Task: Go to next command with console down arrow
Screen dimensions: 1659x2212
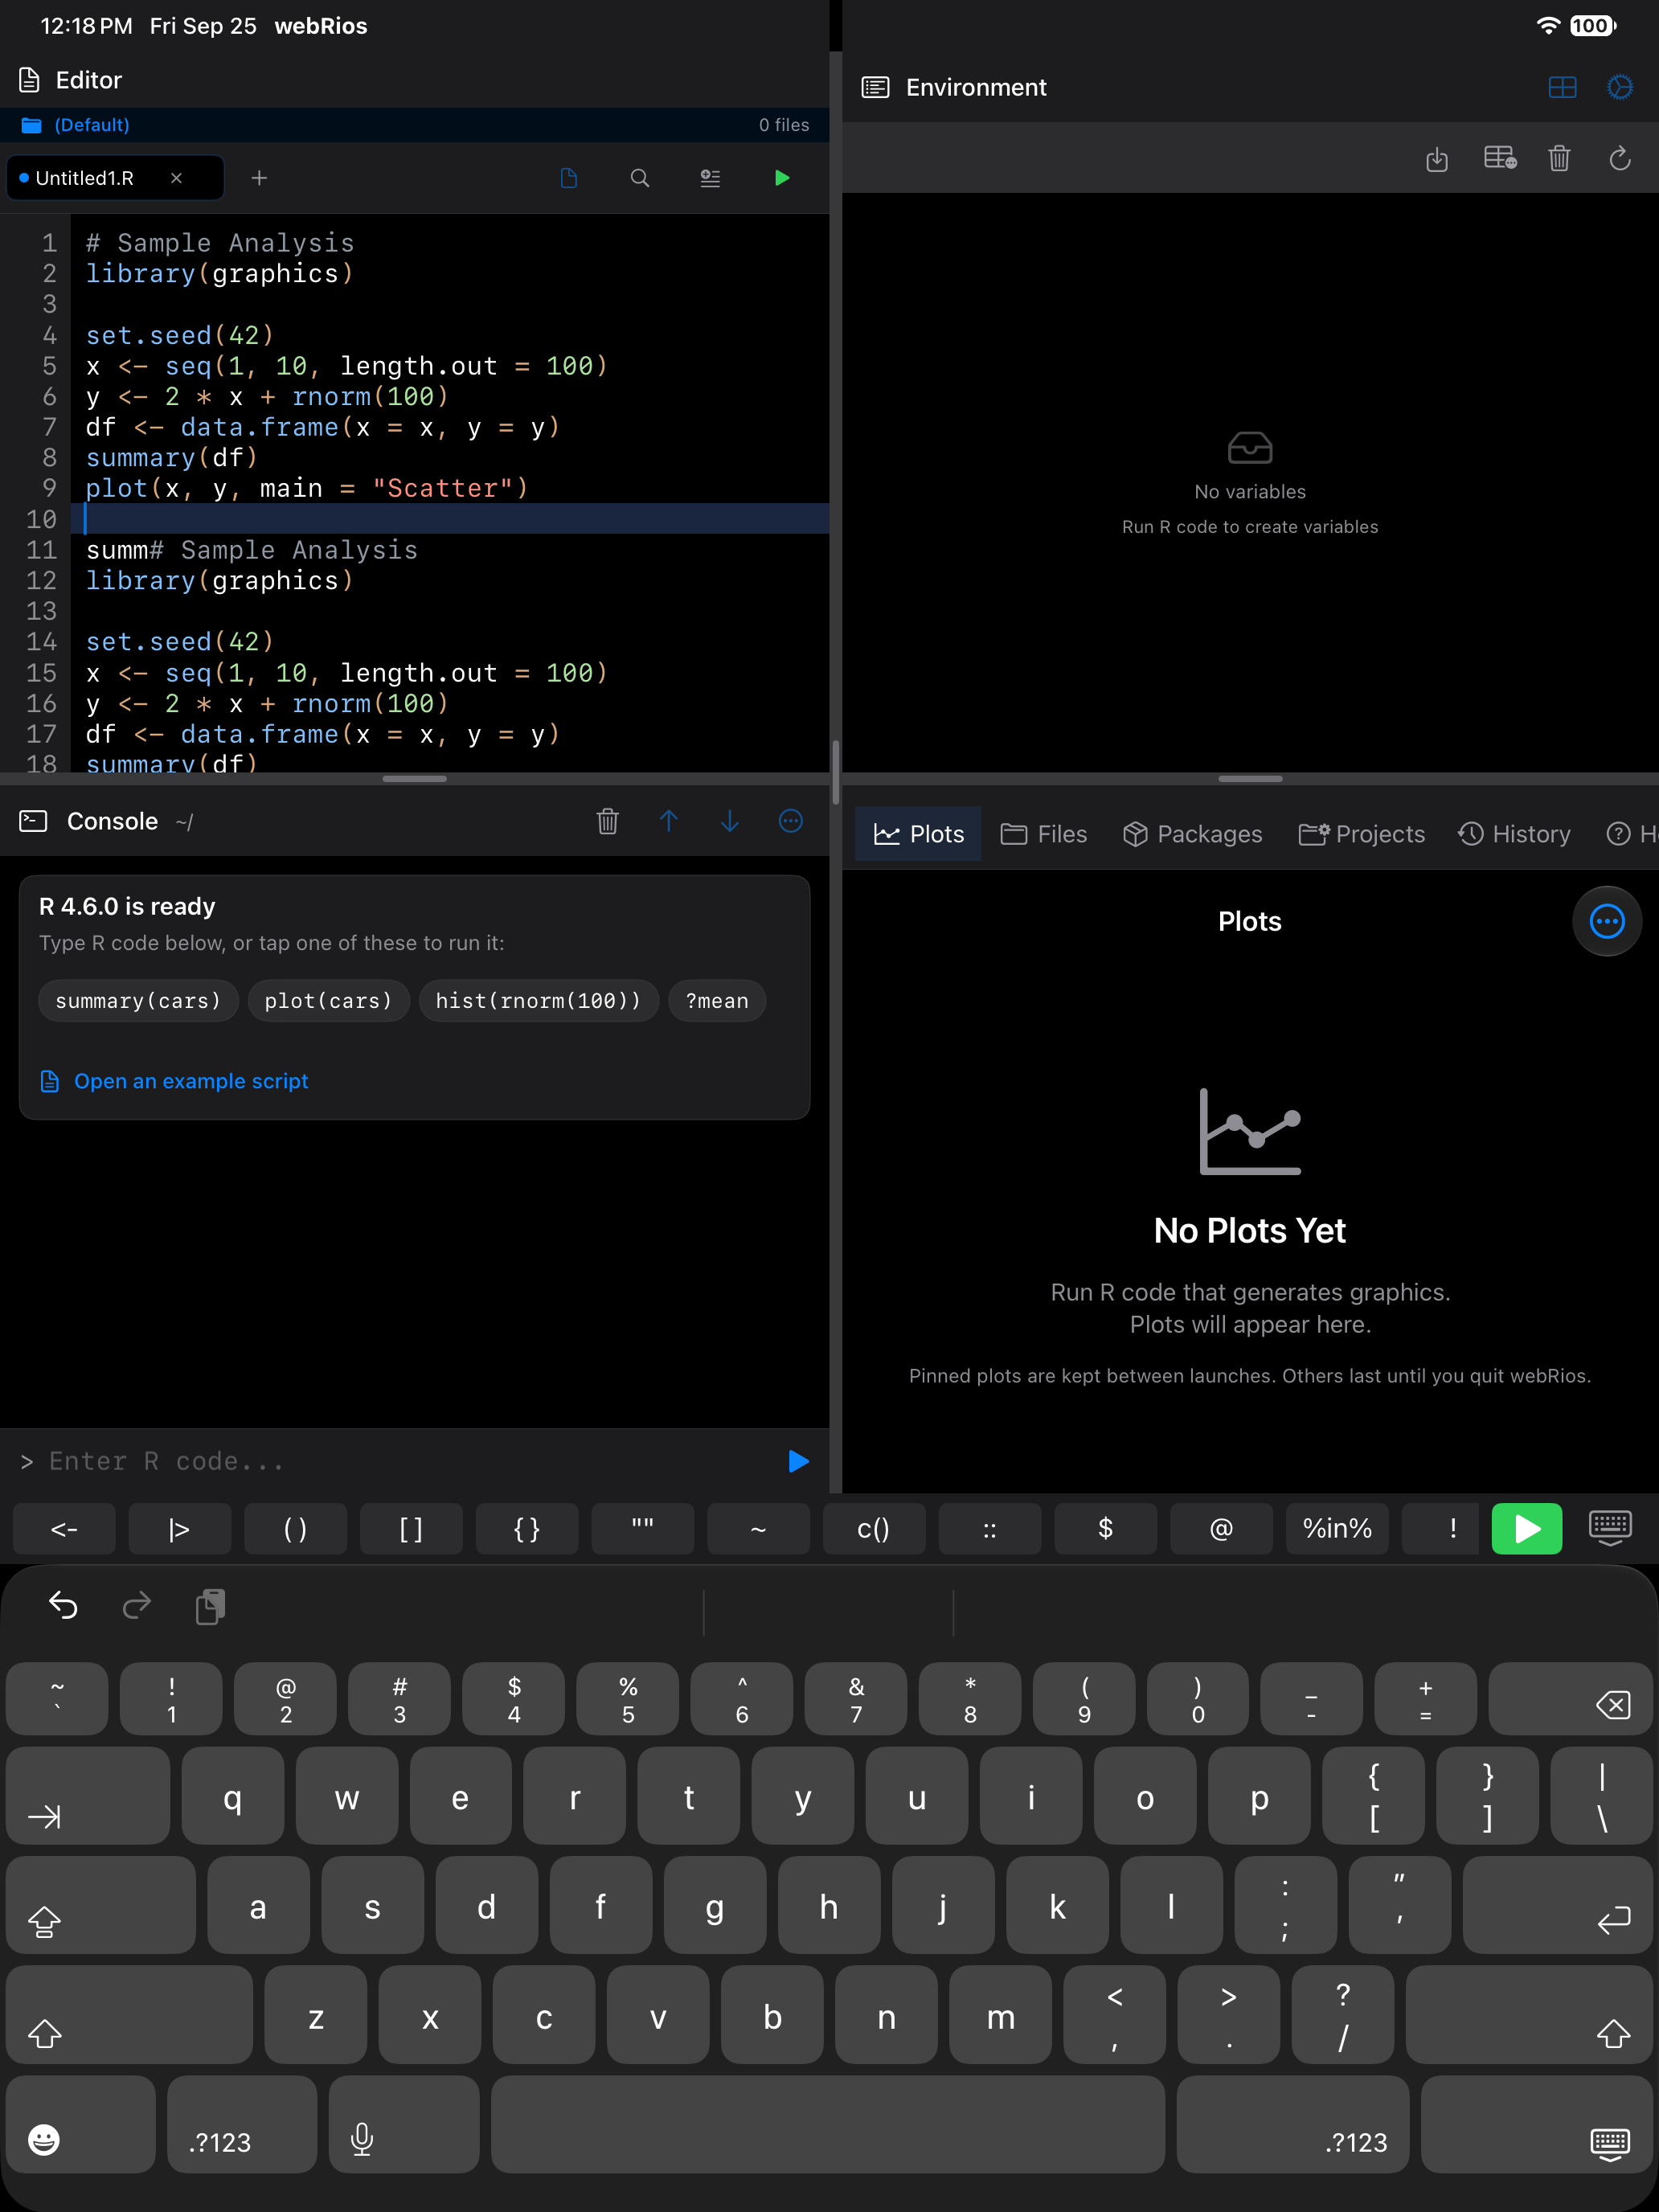Action: (x=730, y=821)
